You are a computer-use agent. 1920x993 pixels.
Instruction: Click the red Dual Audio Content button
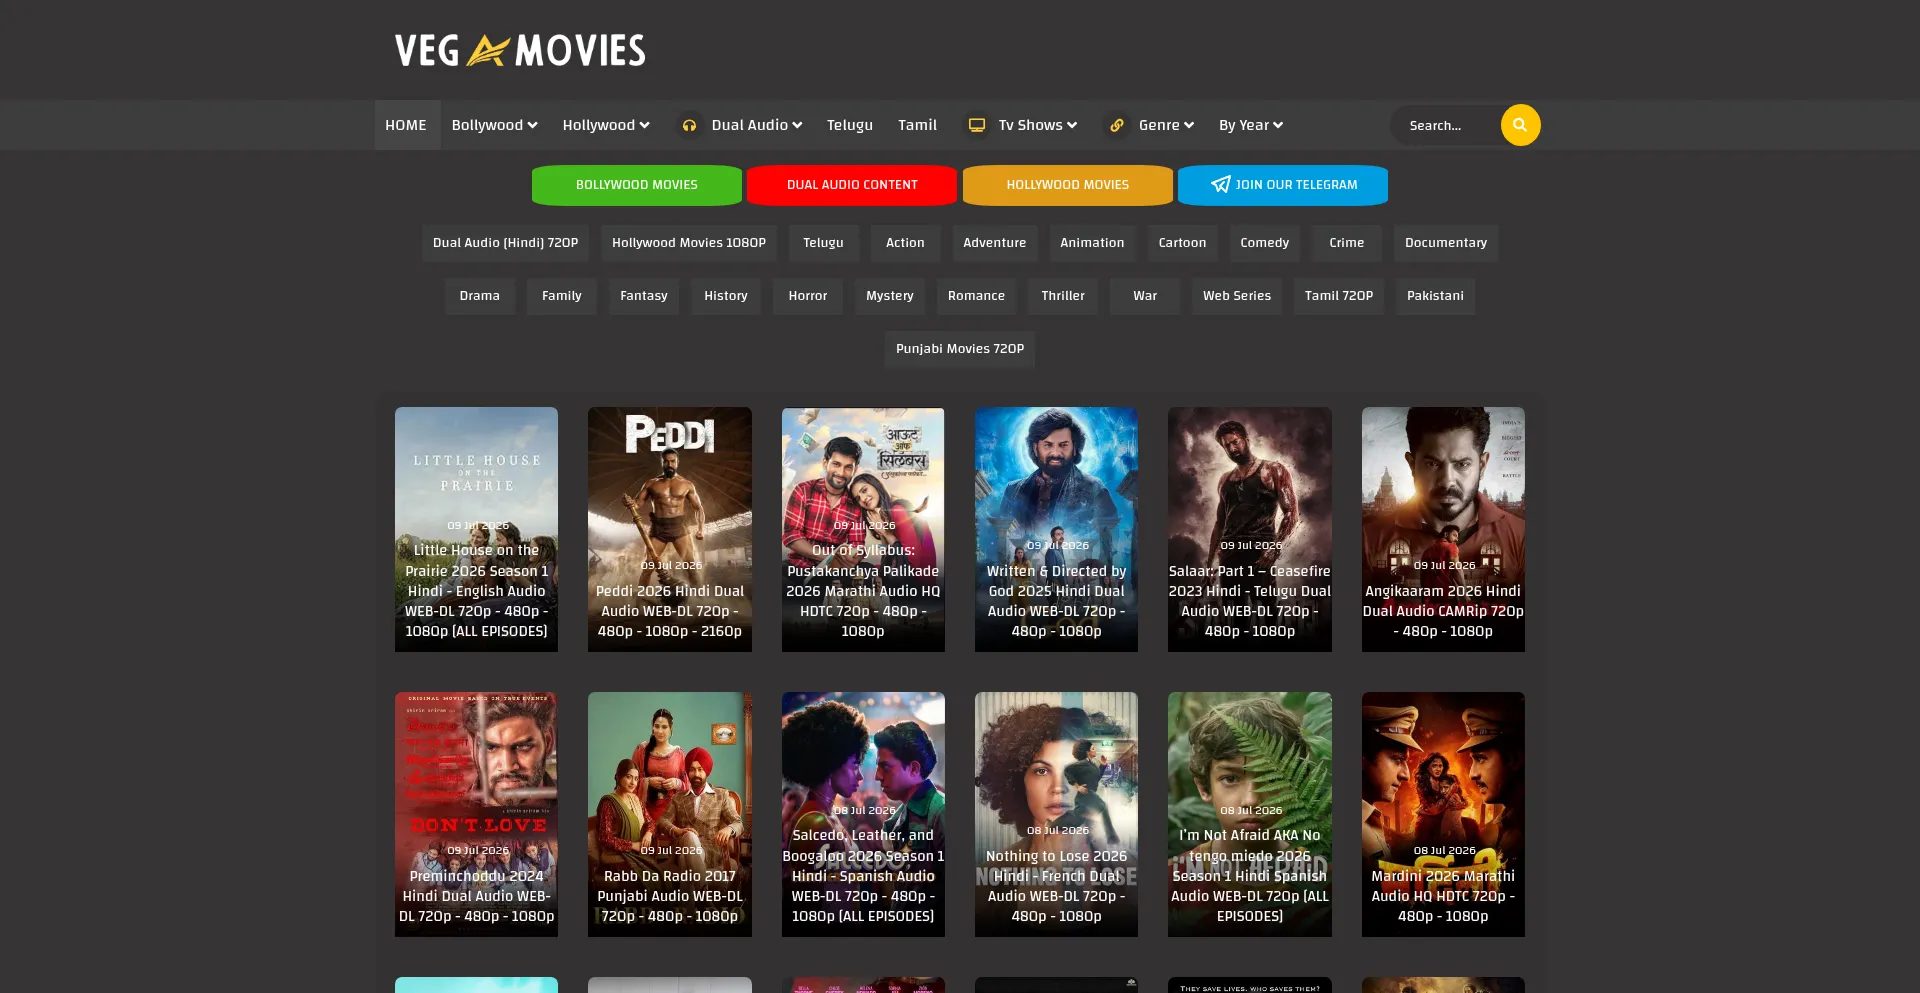point(852,185)
